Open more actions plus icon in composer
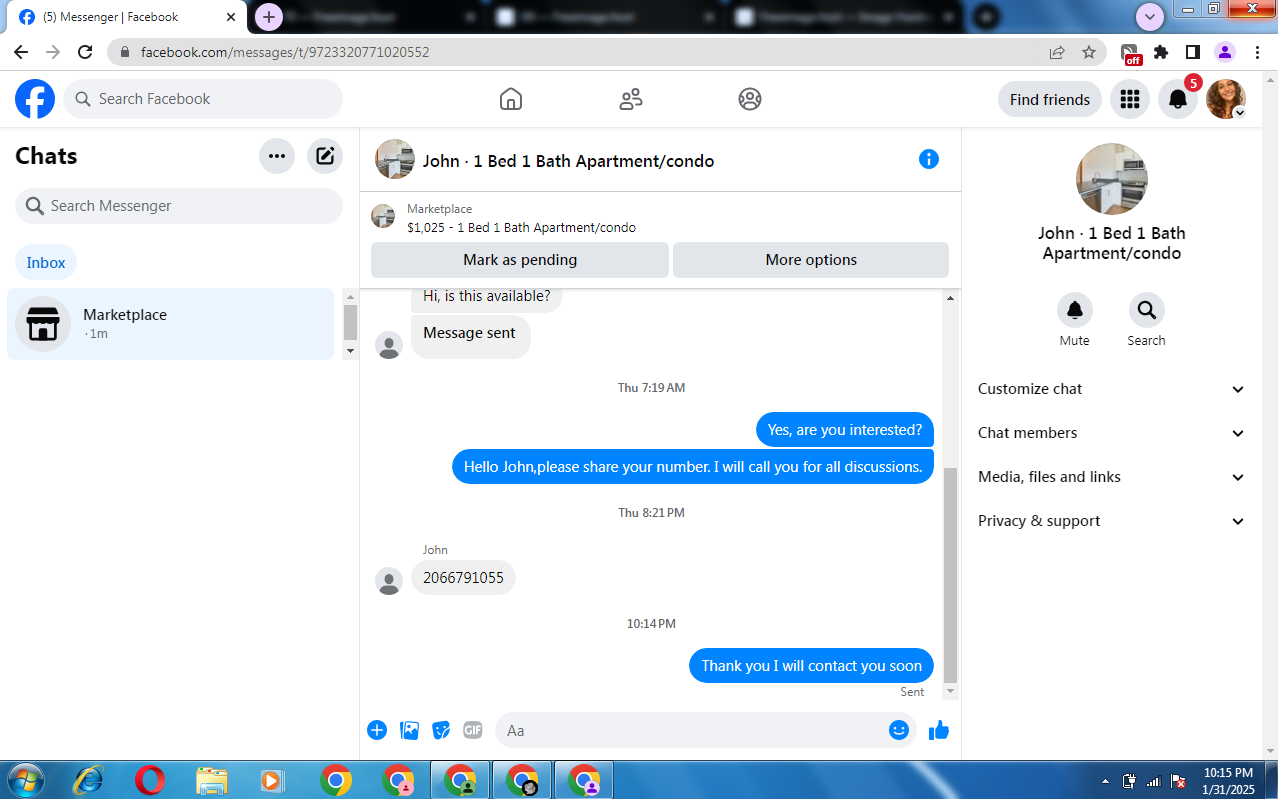 point(377,730)
